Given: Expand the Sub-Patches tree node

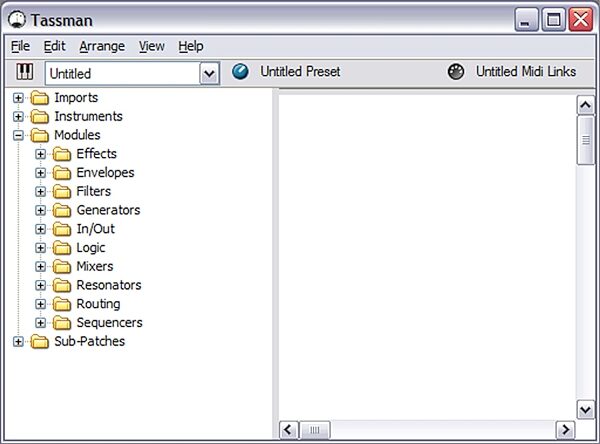Looking at the screenshot, I should tap(18, 342).
